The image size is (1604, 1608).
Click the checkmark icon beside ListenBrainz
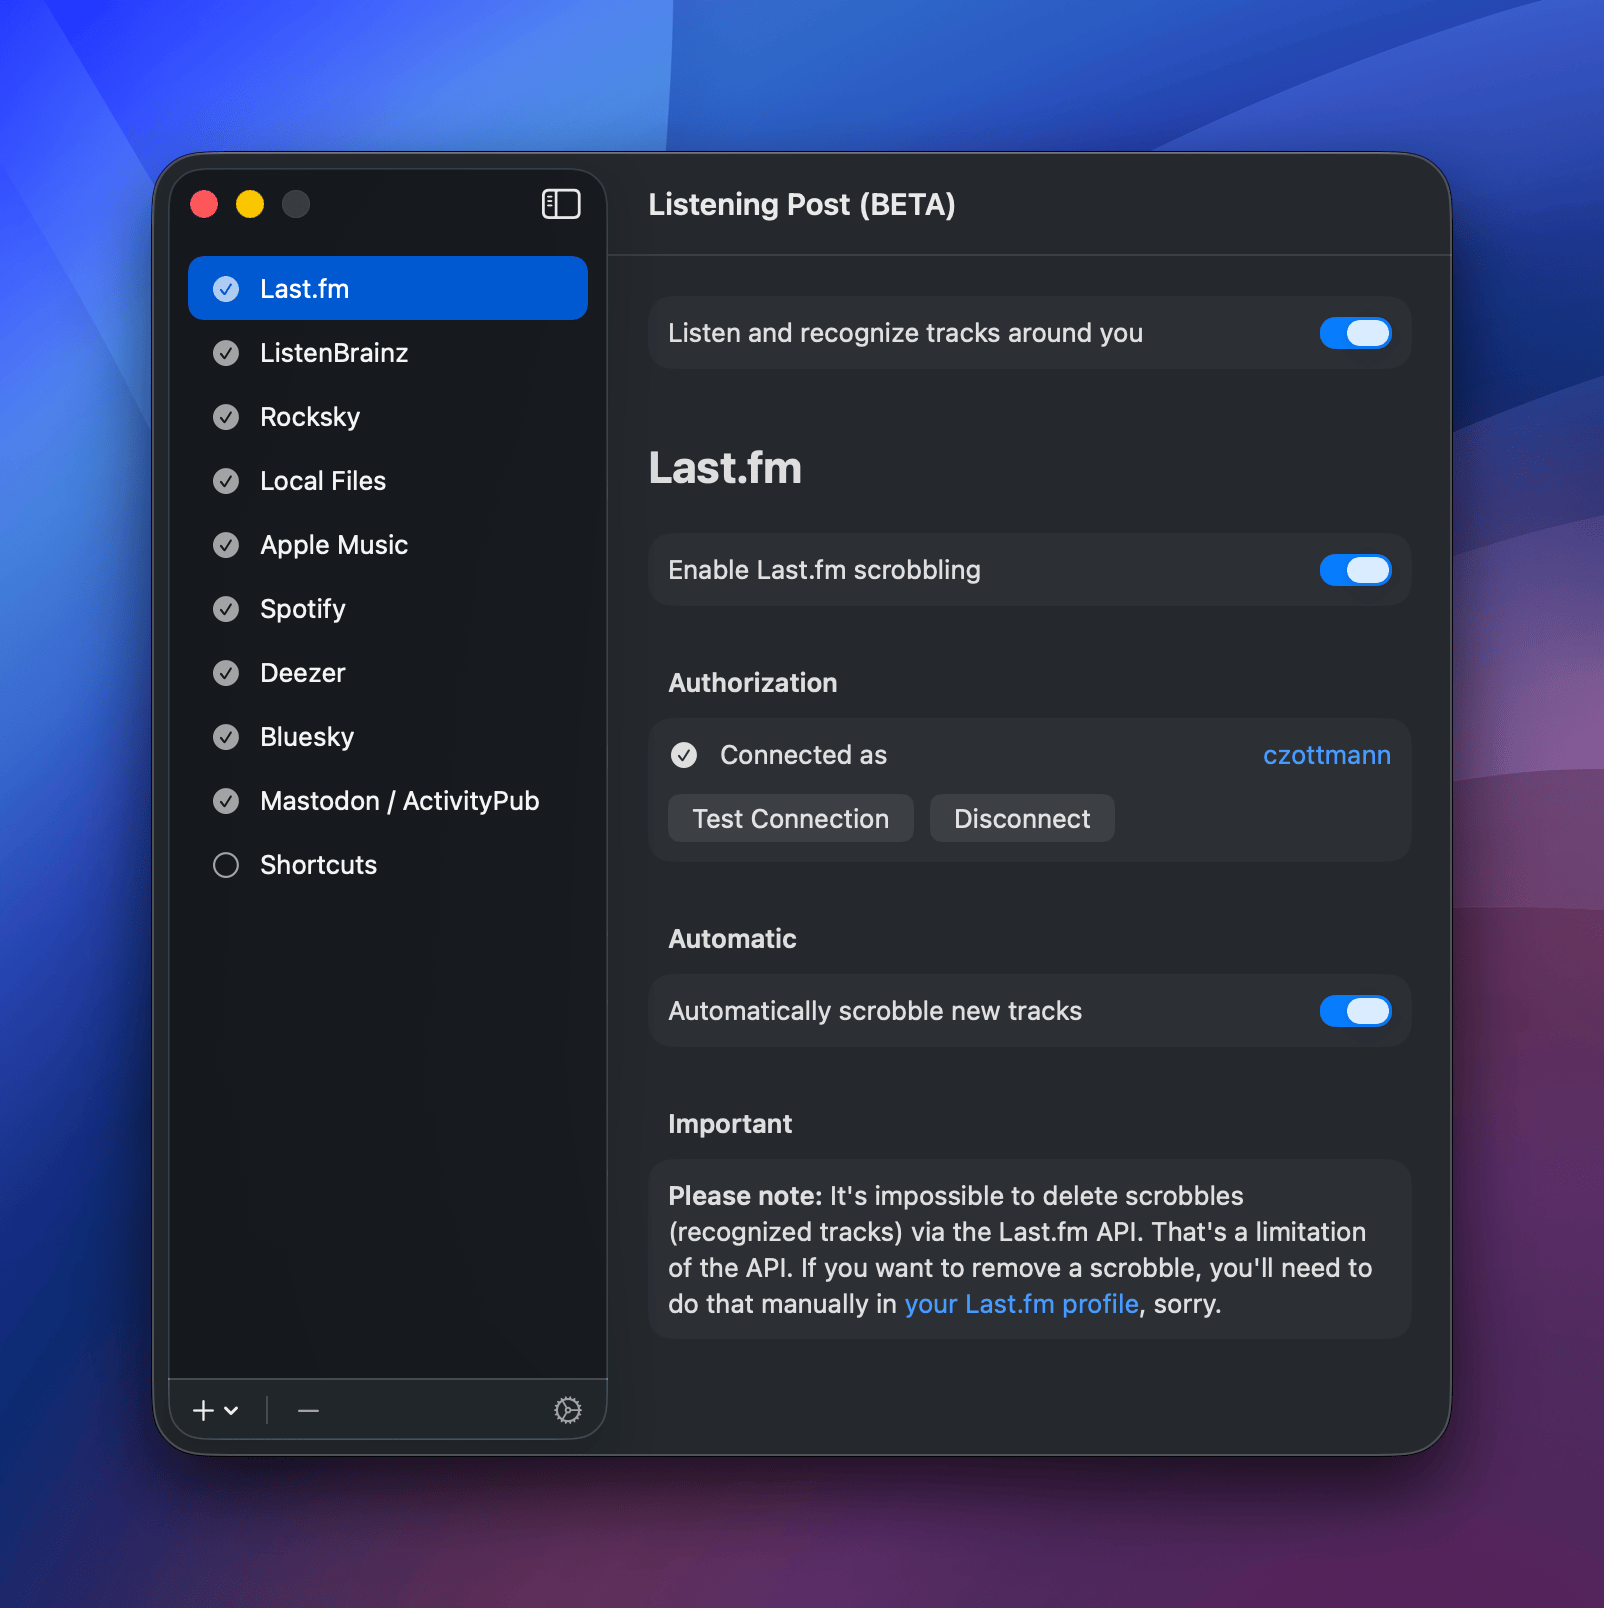[226, 352]
